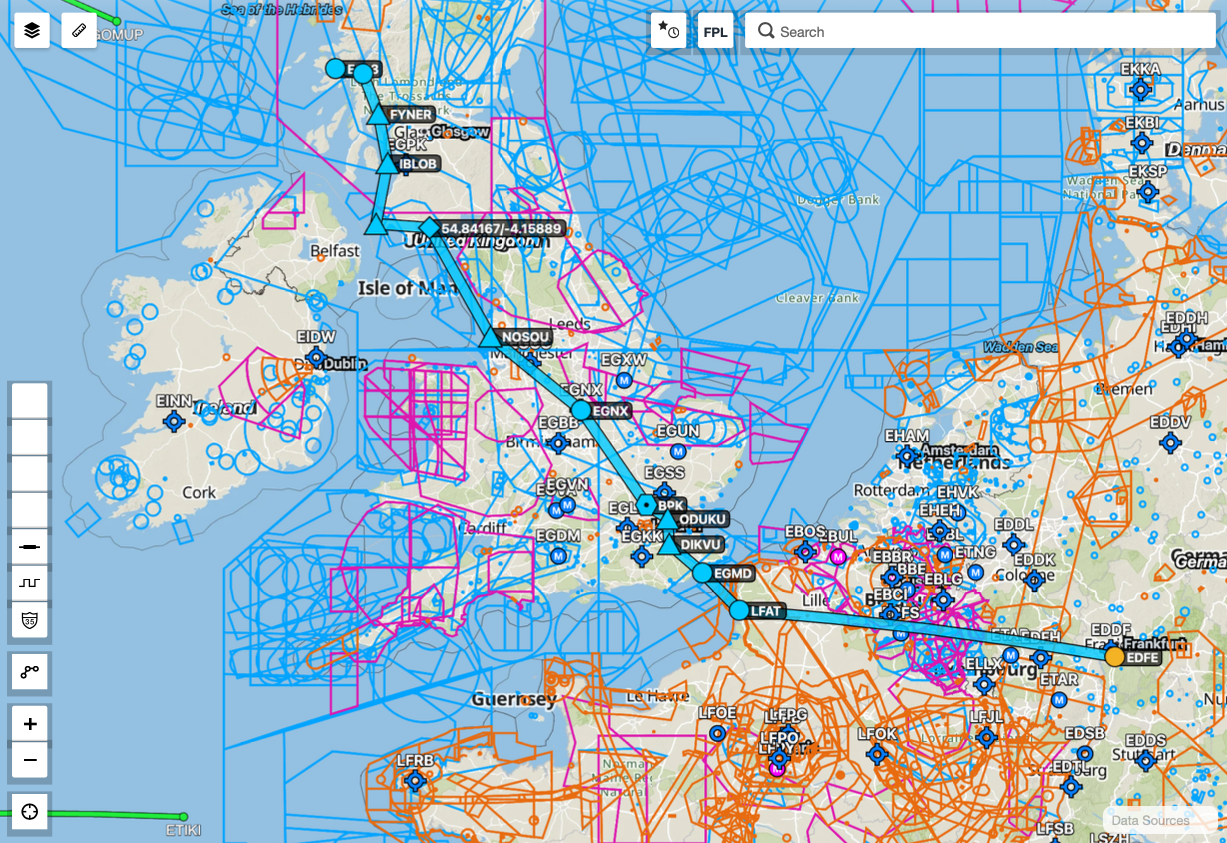
Task: Select the NOSOU waypoint triangle
Action: point(490,337)
